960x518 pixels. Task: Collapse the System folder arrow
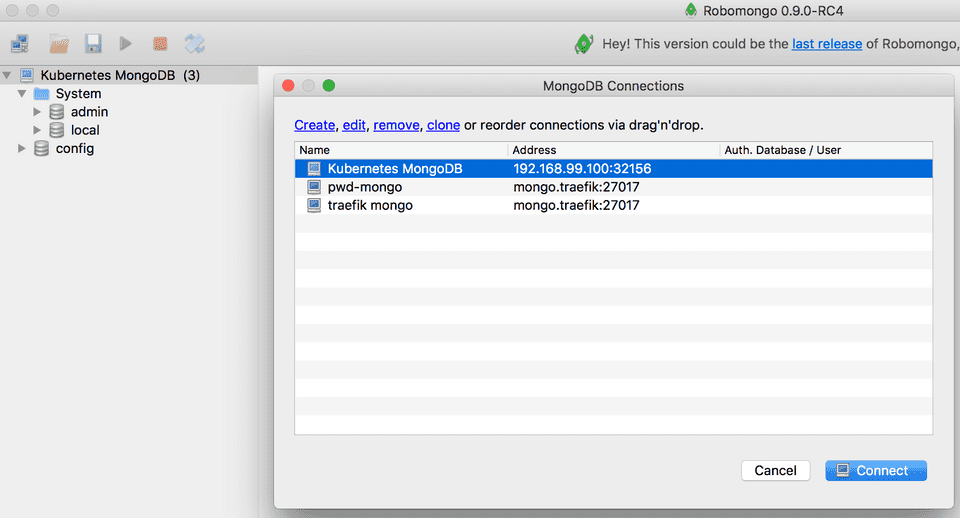22,94
